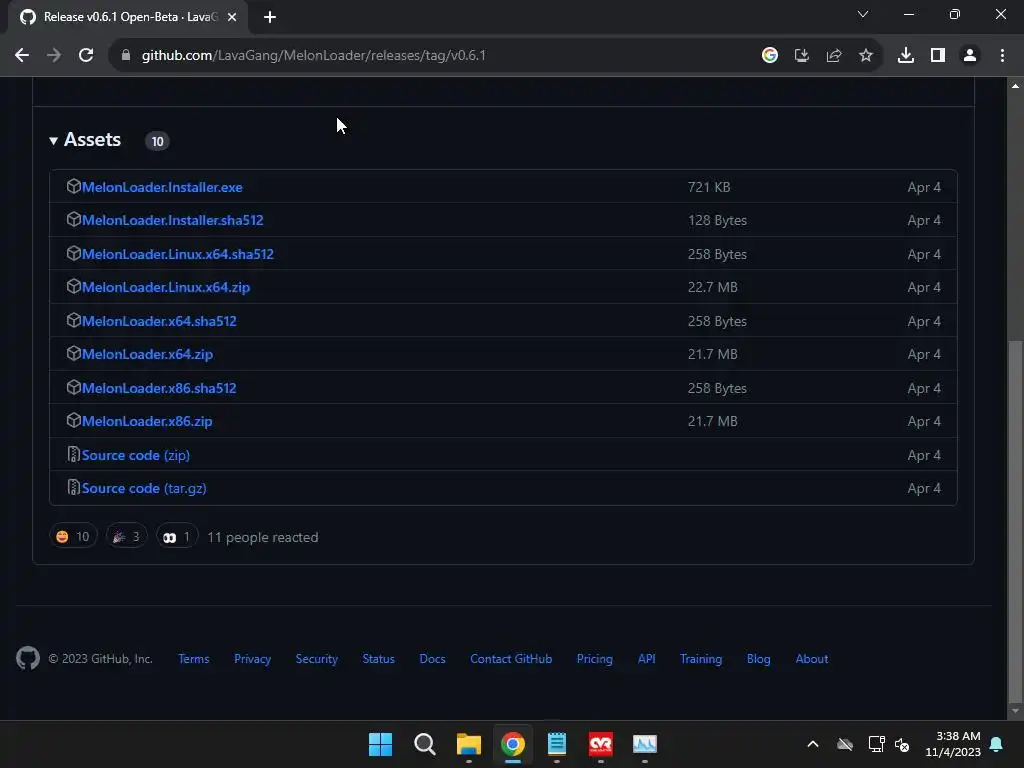Open taskbar Search
This screenshot has height=768, width=1024.
tap(424, 744)
